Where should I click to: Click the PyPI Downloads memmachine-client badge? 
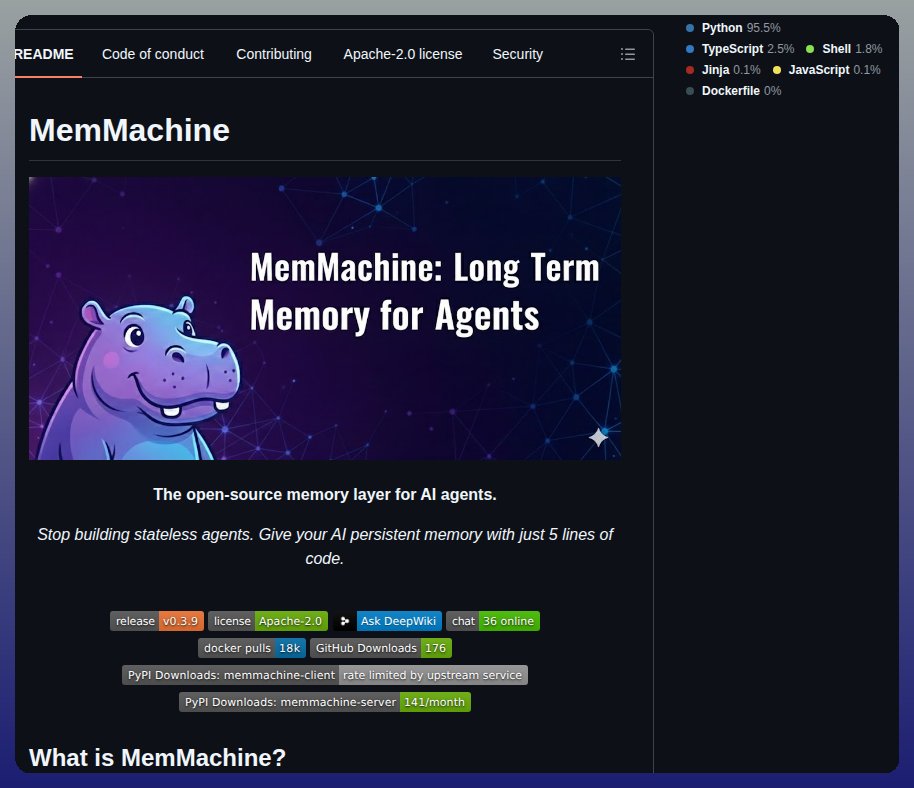click(325, 675)
